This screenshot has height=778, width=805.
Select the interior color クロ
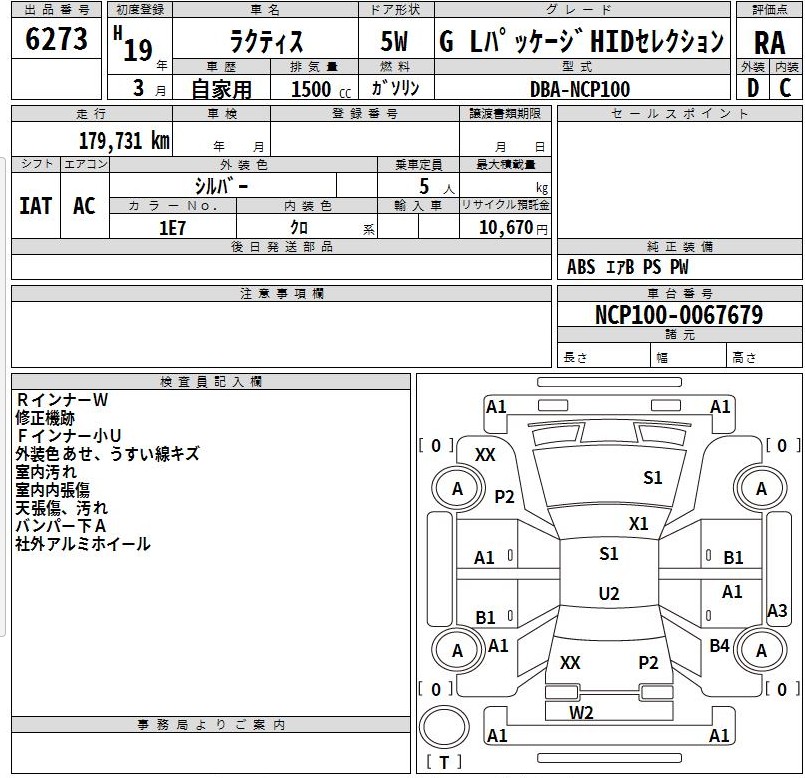click(299, 227)
